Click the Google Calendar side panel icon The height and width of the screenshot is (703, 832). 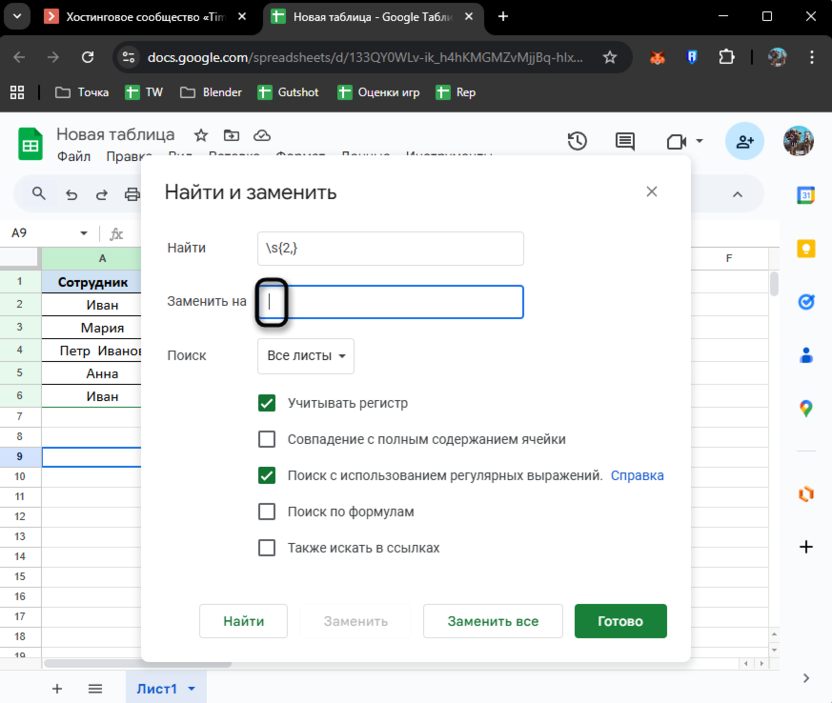806,196
